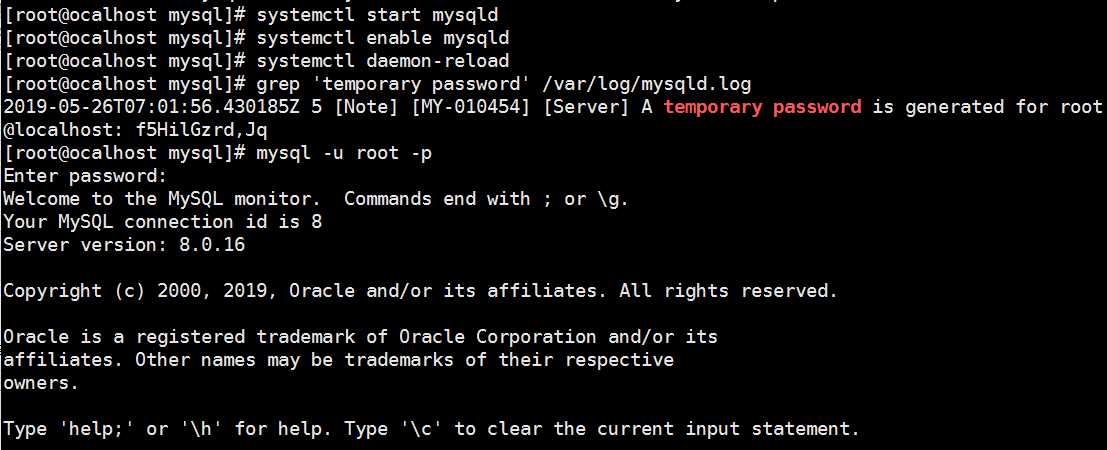Click the red 'temporary password' highlighted text

pos(762,107)
